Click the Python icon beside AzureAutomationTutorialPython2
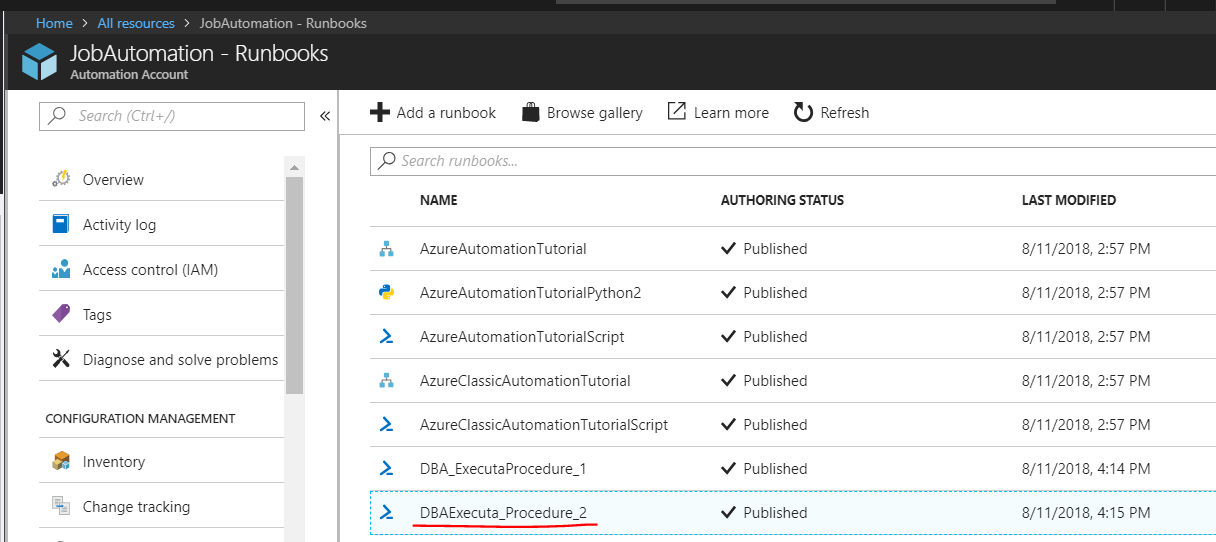Image resolution: width=1216 pixels, height=542 pixels. (386, 293)
